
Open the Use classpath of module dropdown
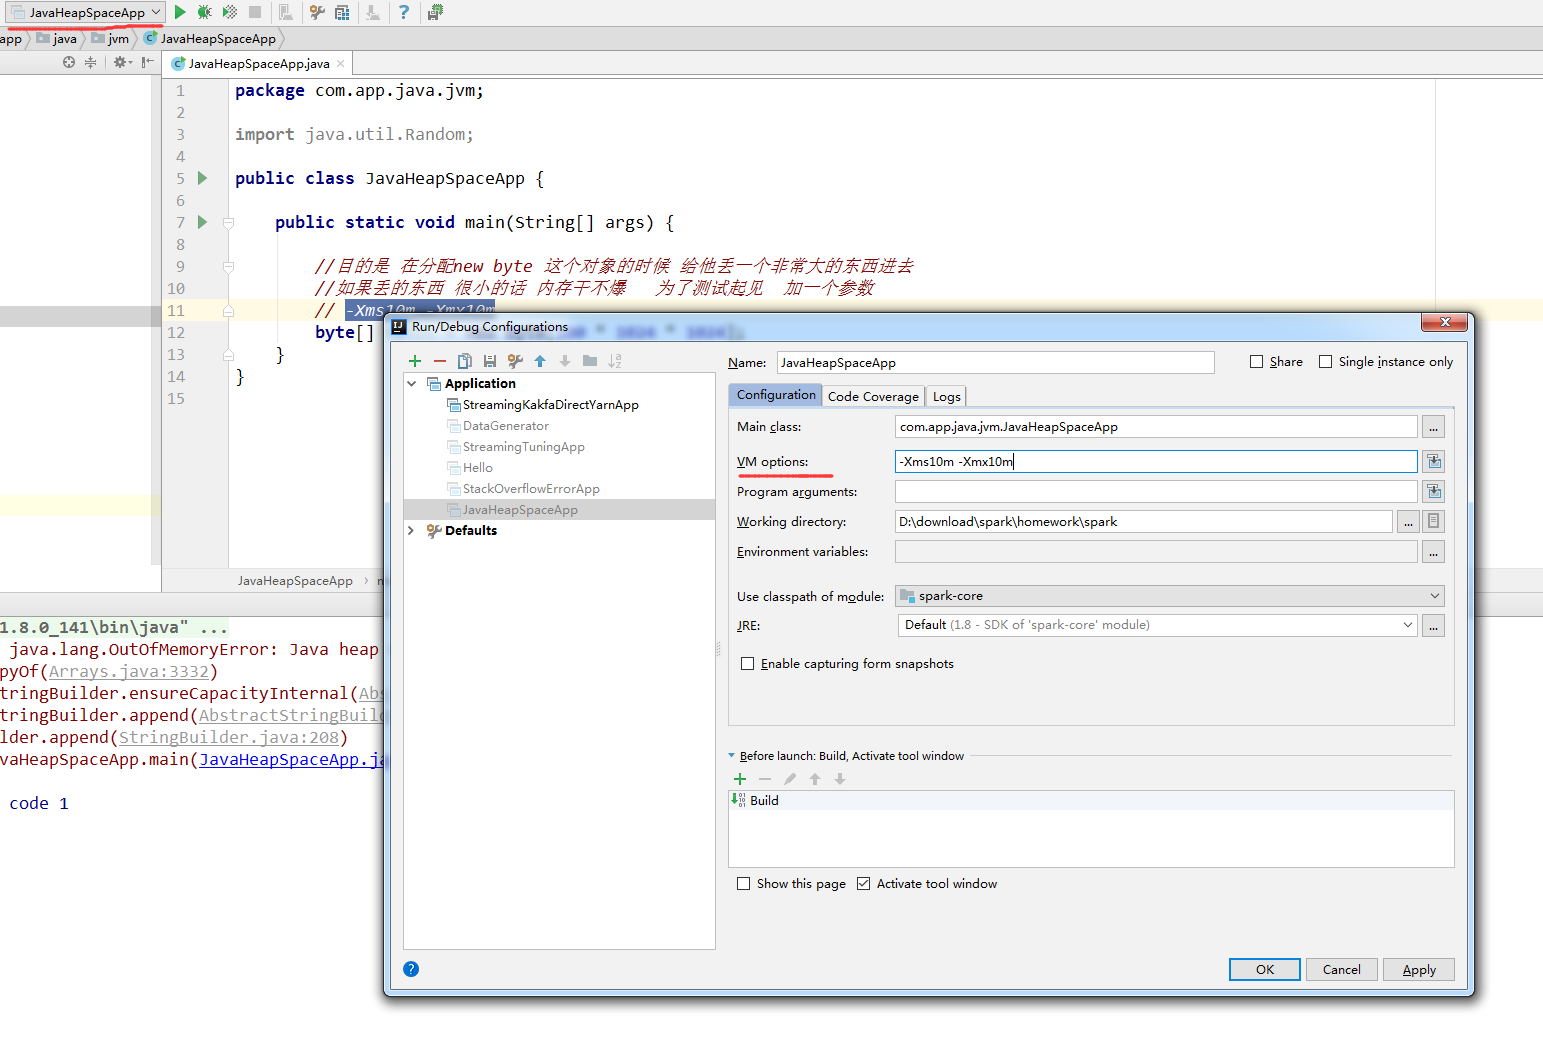pos(1170,596)
